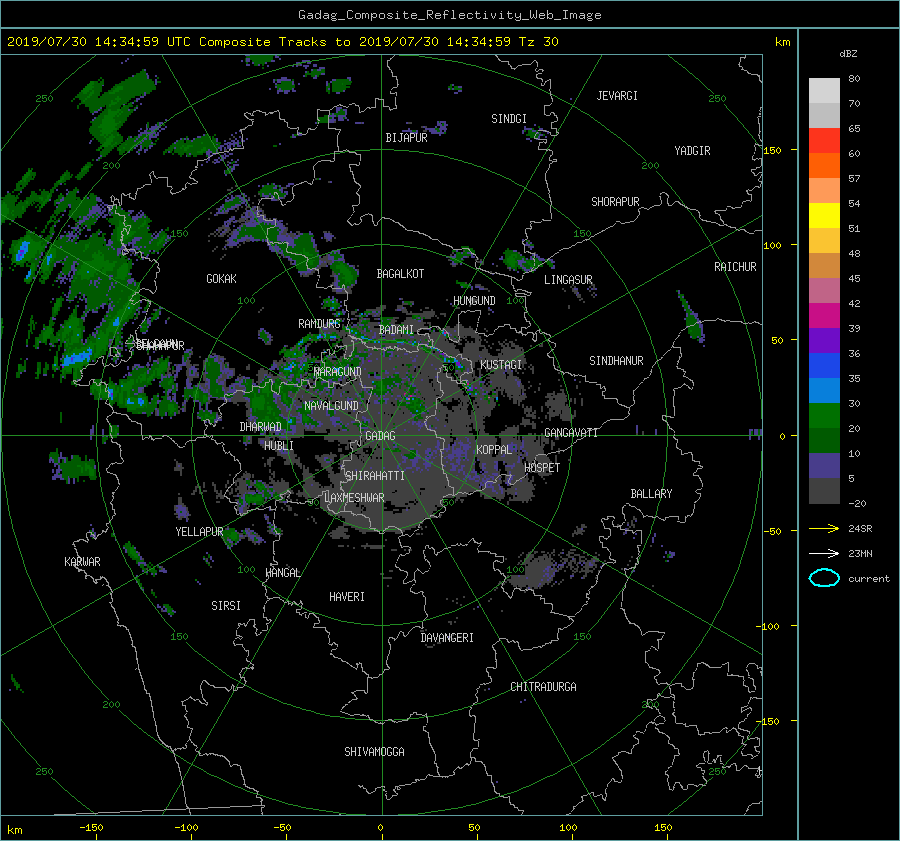
Task: Click the BALLARY city label
Action: click(651, 494)
